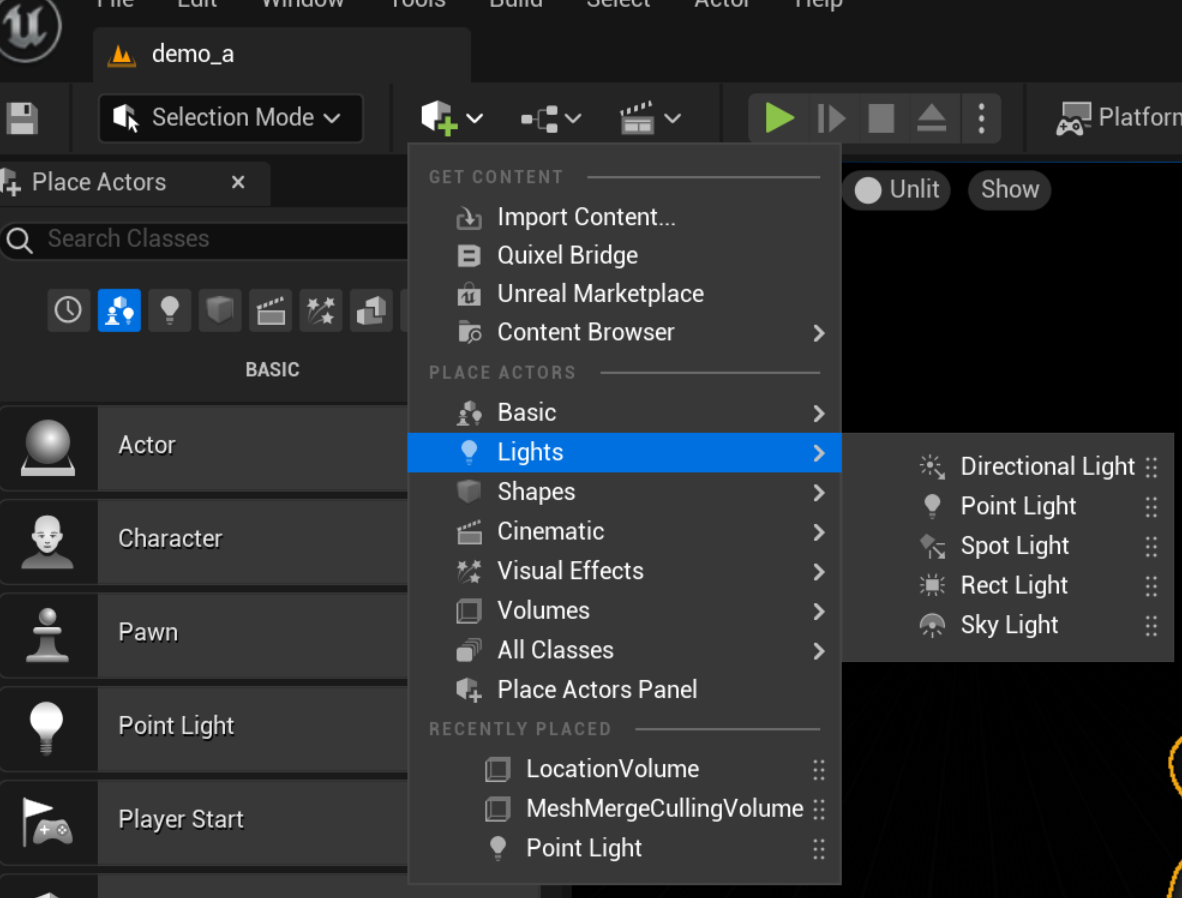Image resolution: width=1182 pixels, height=898 pixels.
Task: Open Quixel Bridge from menu
Action: 624,256
